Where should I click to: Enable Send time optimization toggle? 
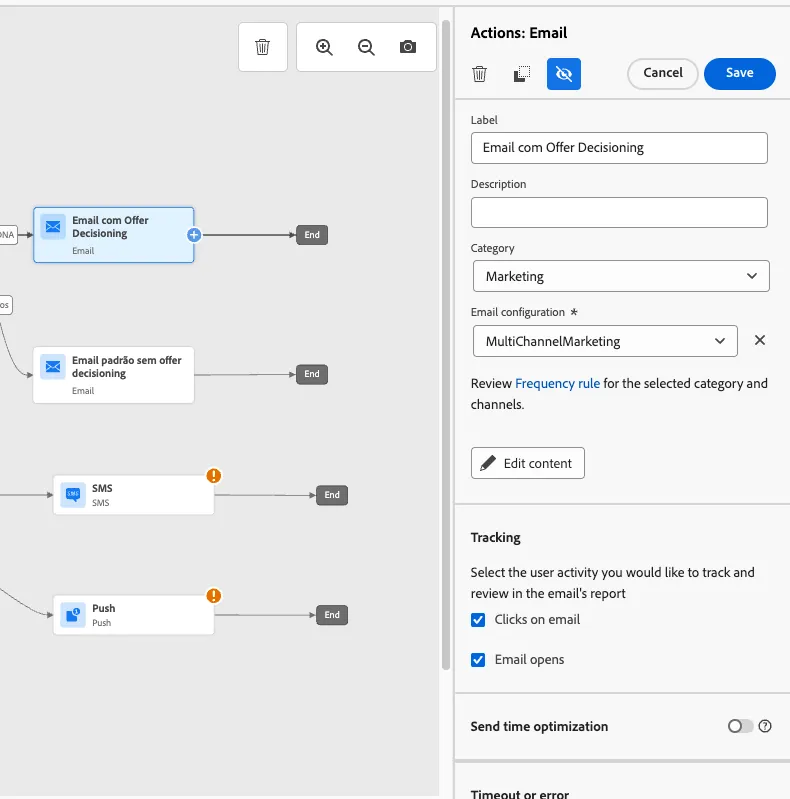[740, 726]
